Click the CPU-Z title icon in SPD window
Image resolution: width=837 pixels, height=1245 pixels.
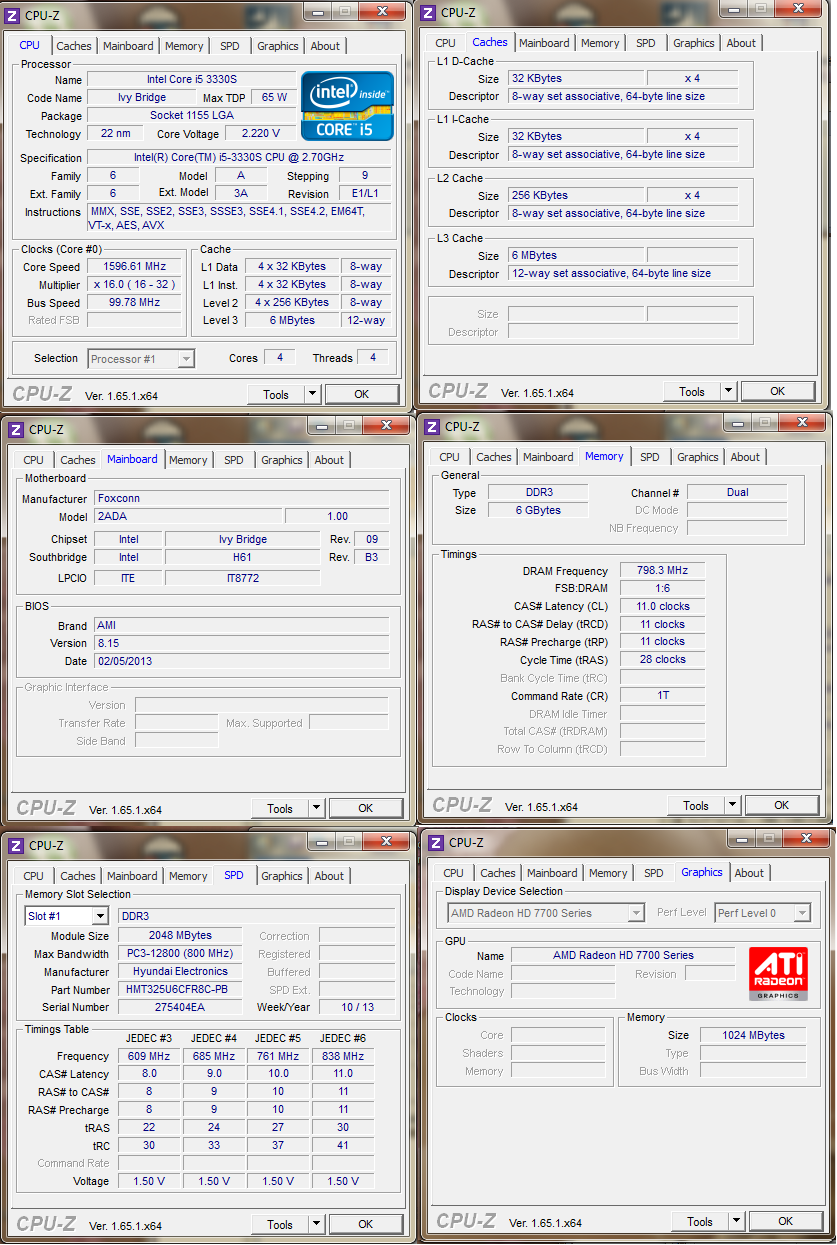[17, 845]
